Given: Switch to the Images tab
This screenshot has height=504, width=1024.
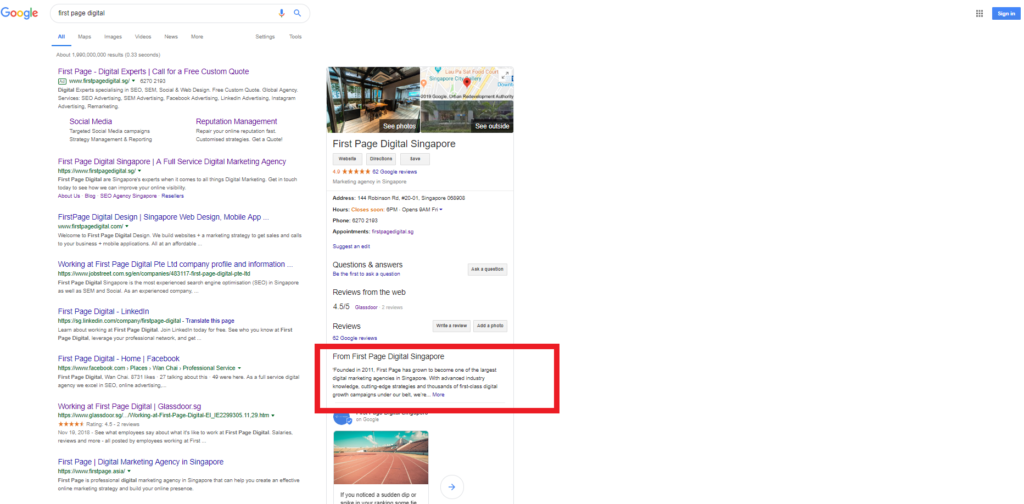Looking at the screenshot, I should pyautogui.click(x=113, y=37).
